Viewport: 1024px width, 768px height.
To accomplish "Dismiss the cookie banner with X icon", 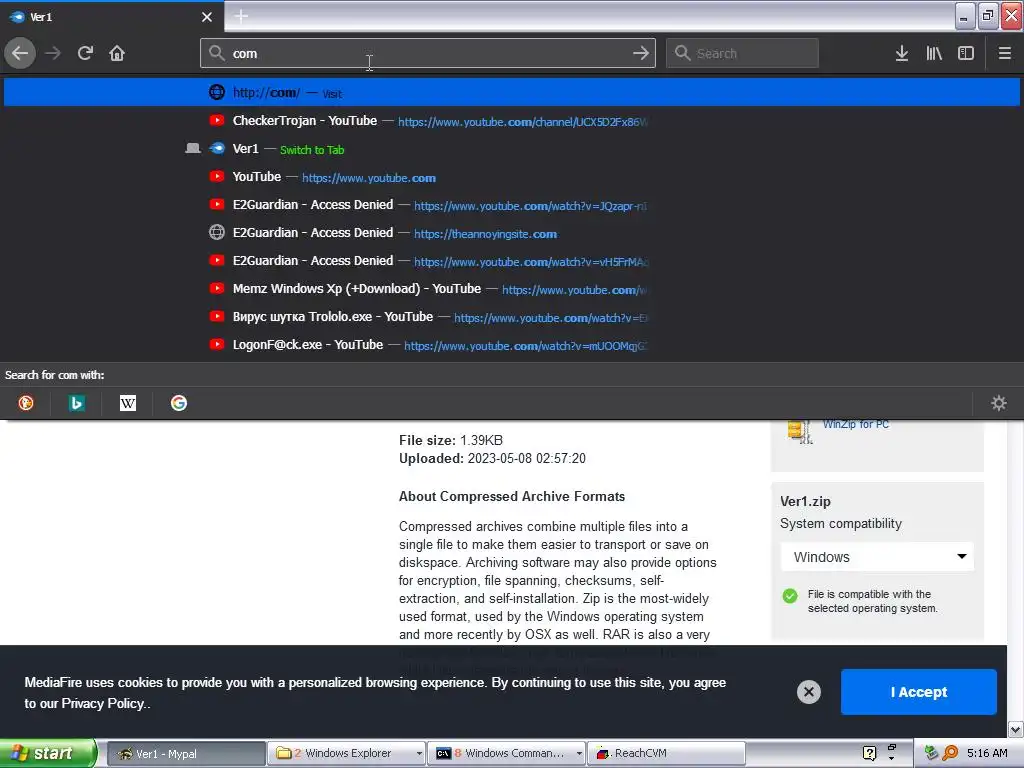I will click(808, 692).
